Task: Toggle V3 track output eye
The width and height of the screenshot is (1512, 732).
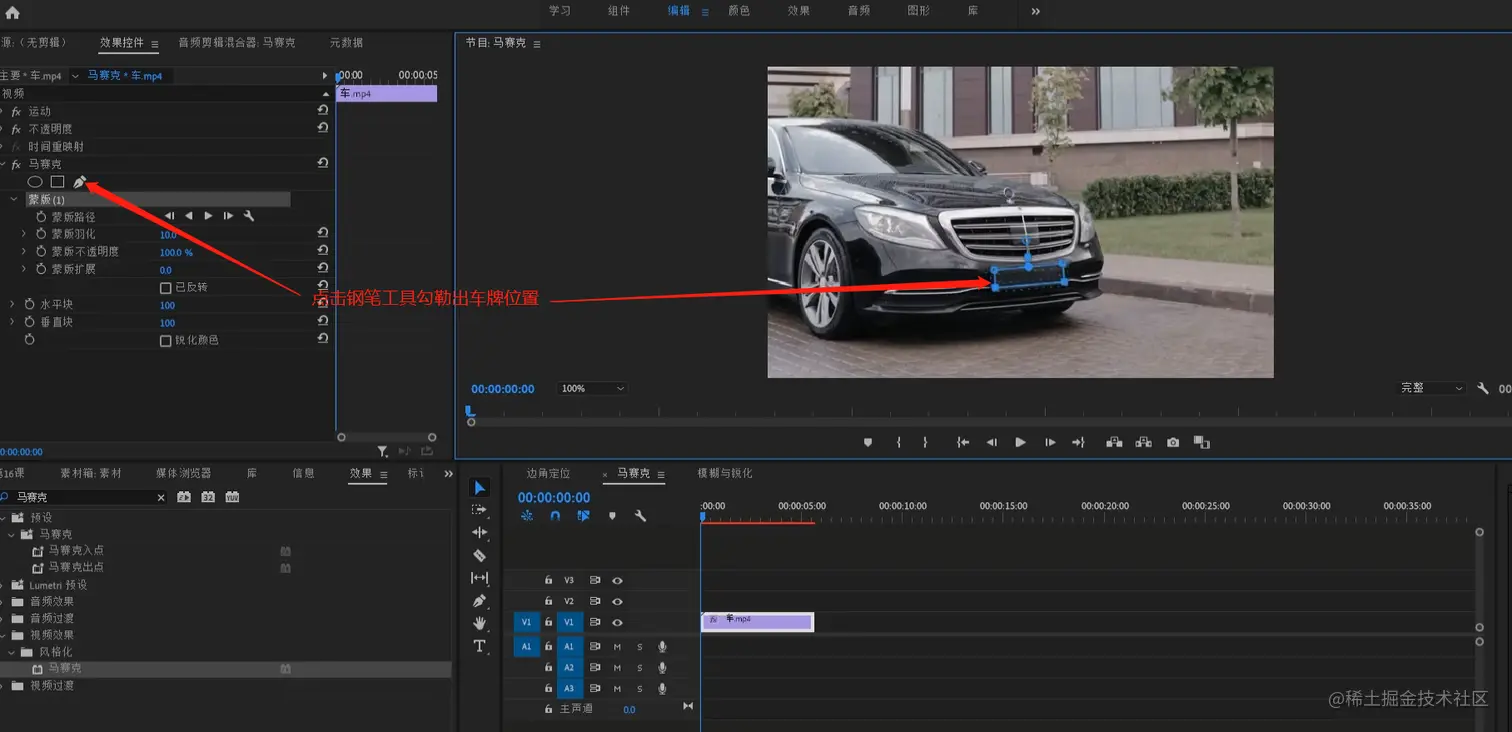Action: (618, 580)
